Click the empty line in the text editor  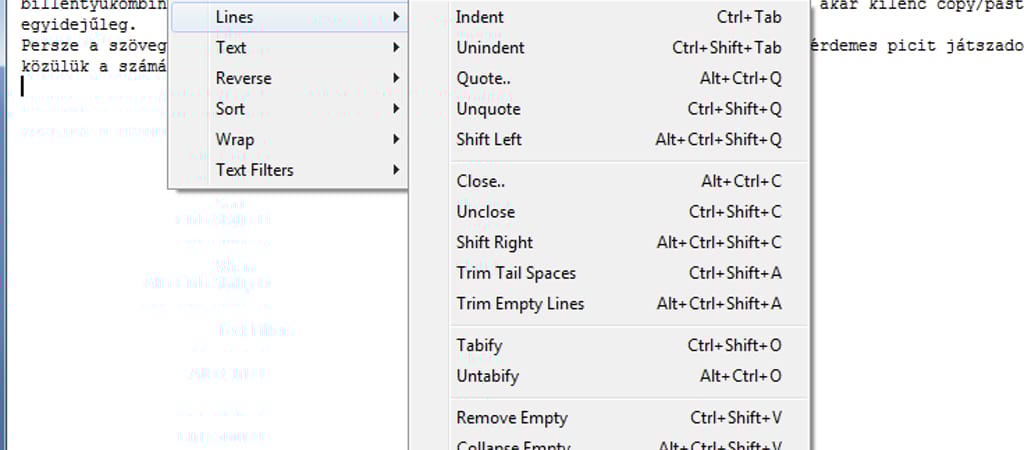pos(90,87)
